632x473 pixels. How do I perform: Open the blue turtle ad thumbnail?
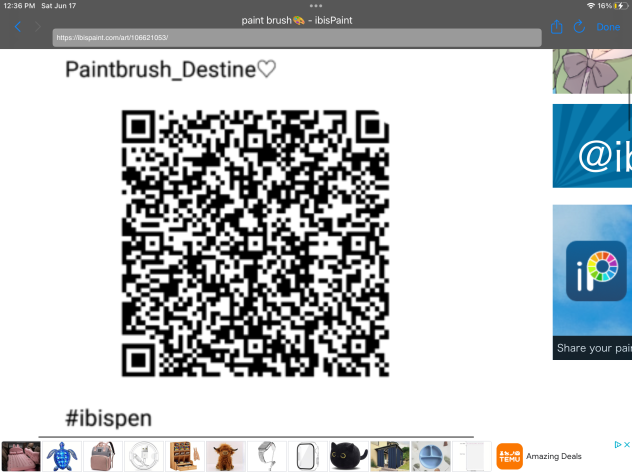click(62, 456)
